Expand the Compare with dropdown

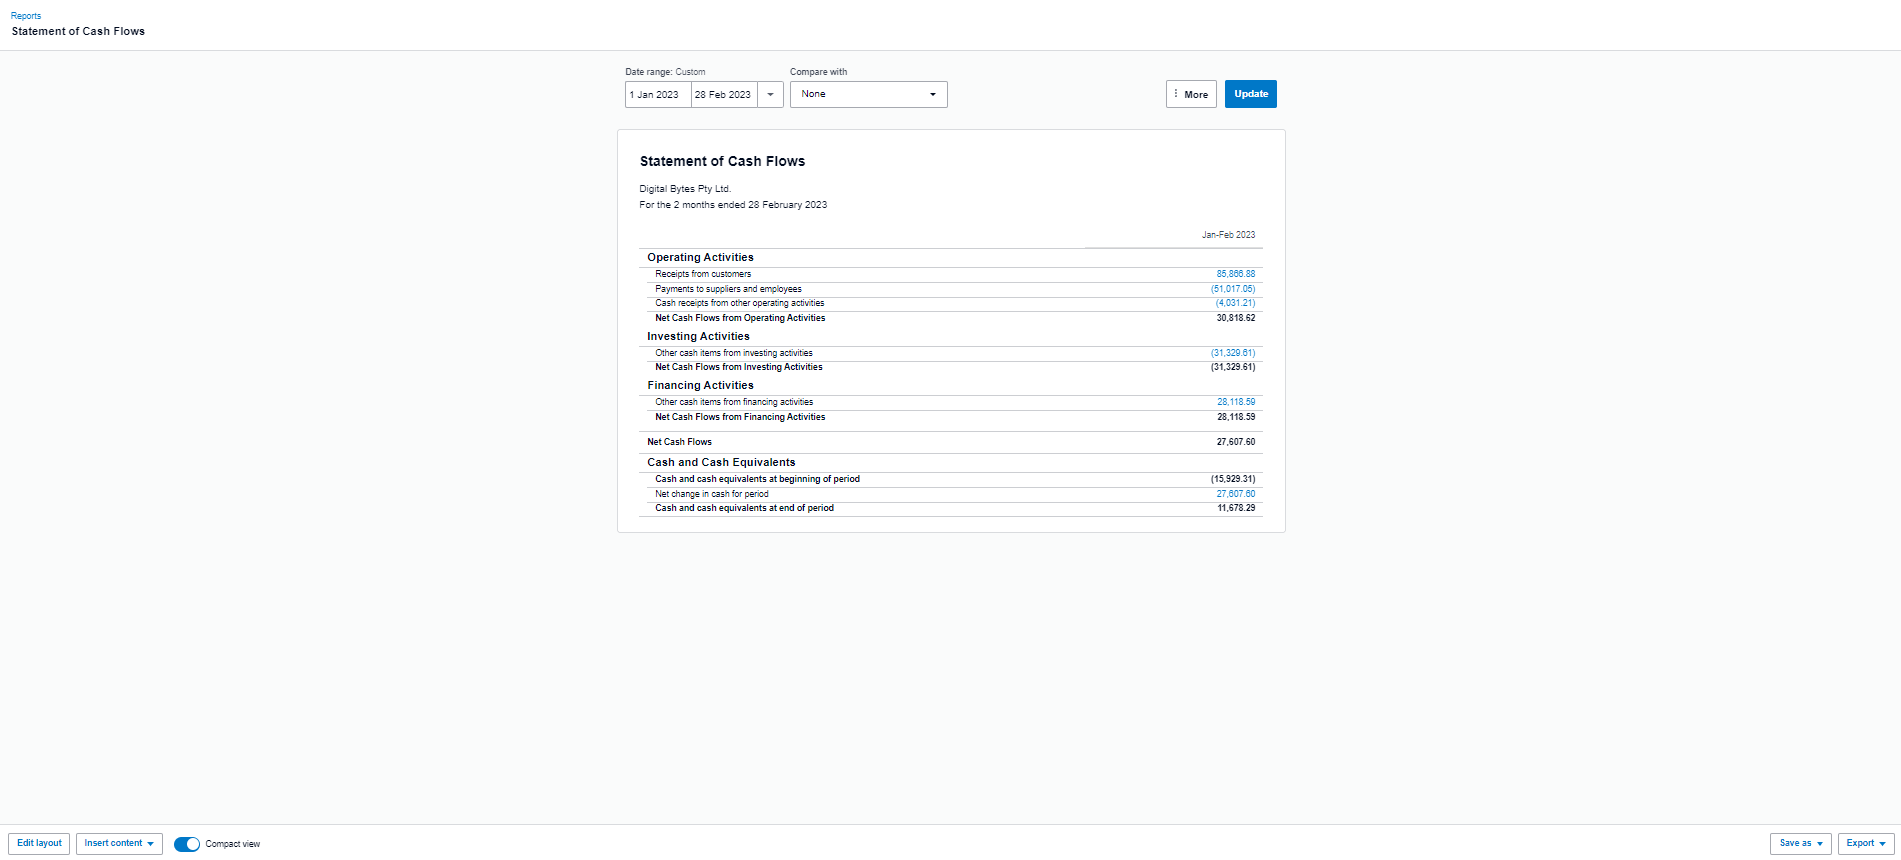click(868, 95)
